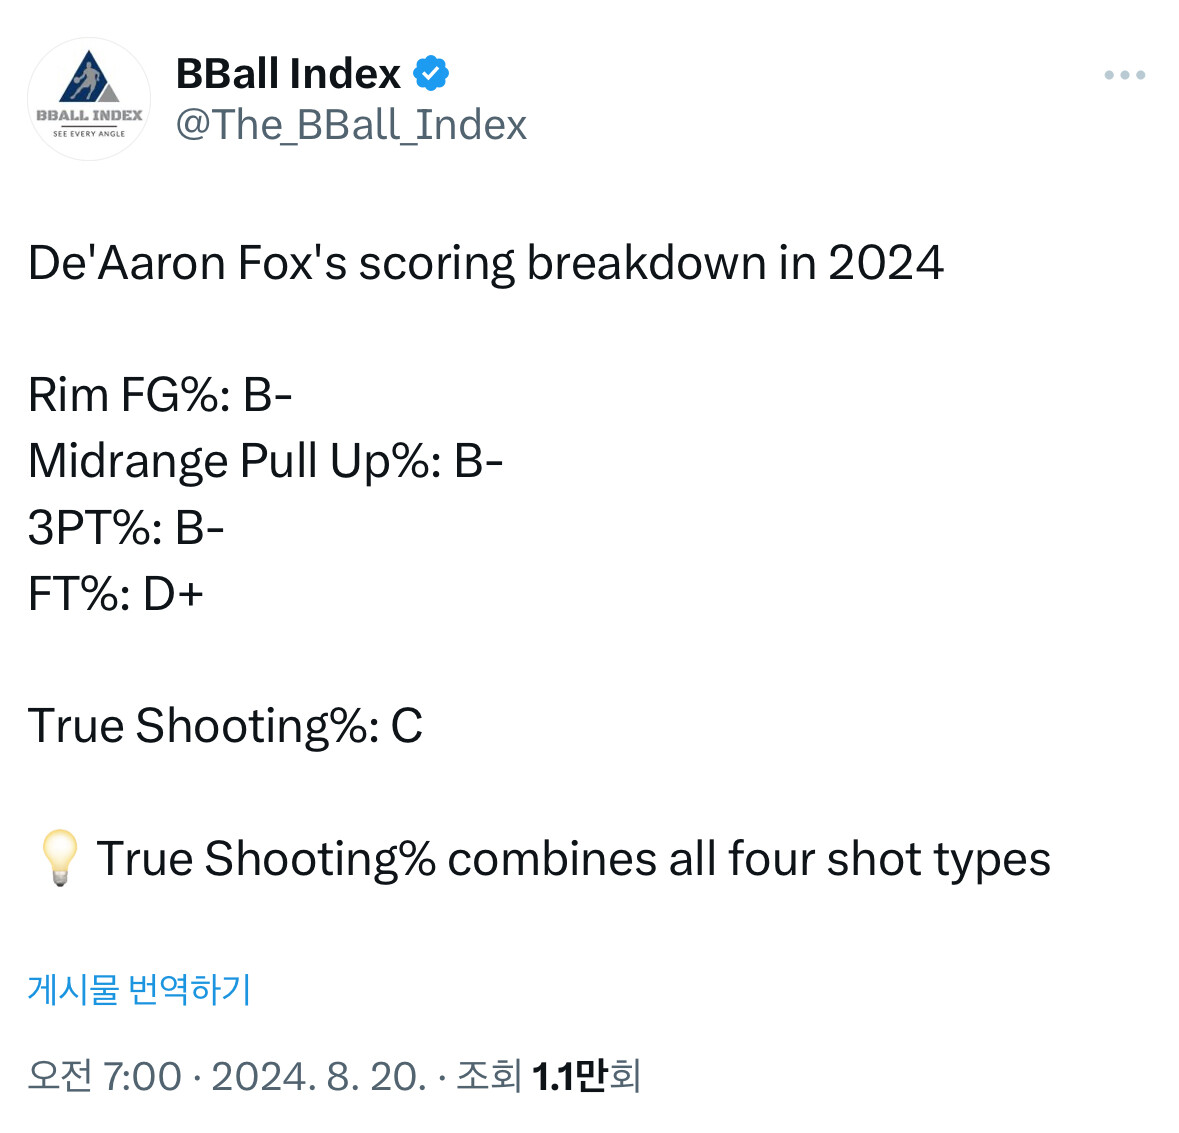The height and width of the screenshot is (1133, 1179).
Task: Select the True Shooting%: C line
Action: [x=226, y=726]
